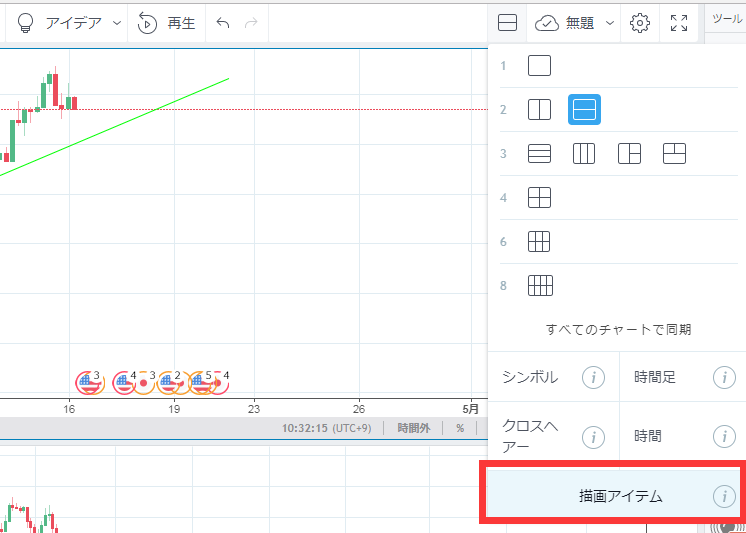This screenshot has width=746, height=533.
Task: Choose four-chart grid layout
Action: [x=539, y=197]
